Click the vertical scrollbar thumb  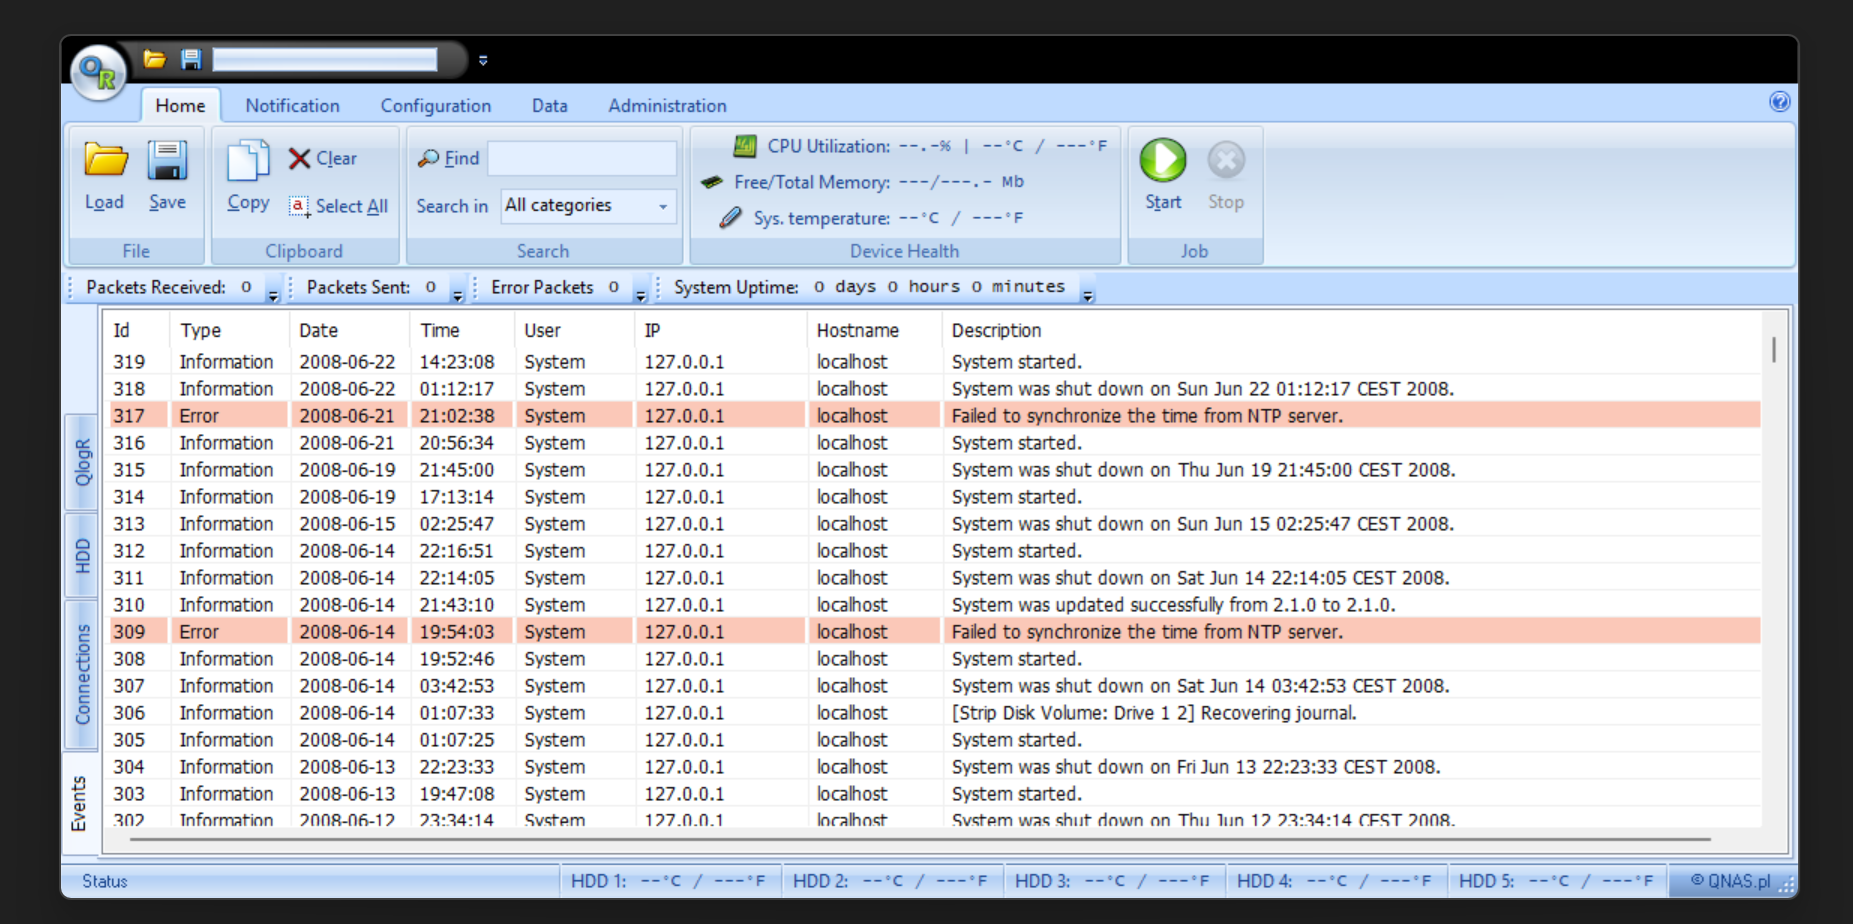[x=1774, y=349]
